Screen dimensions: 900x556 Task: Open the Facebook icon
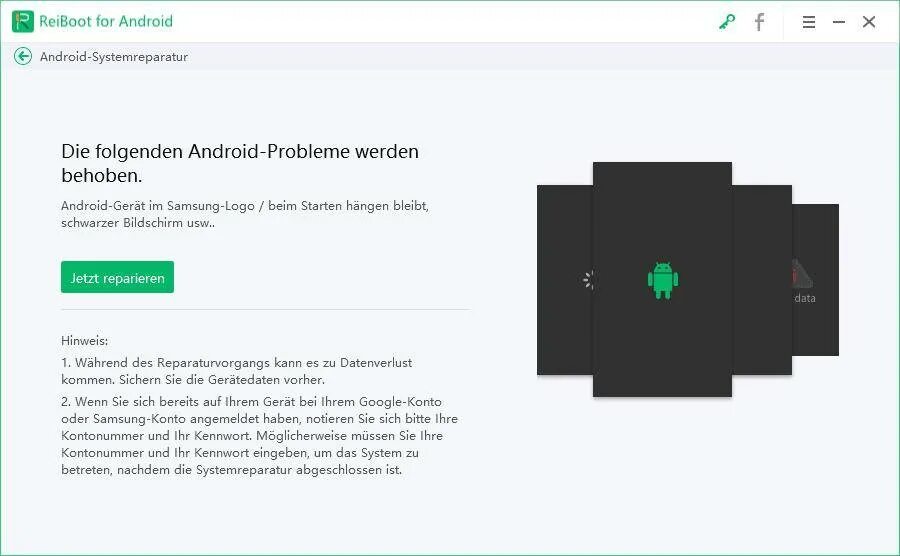click(759, 22)
